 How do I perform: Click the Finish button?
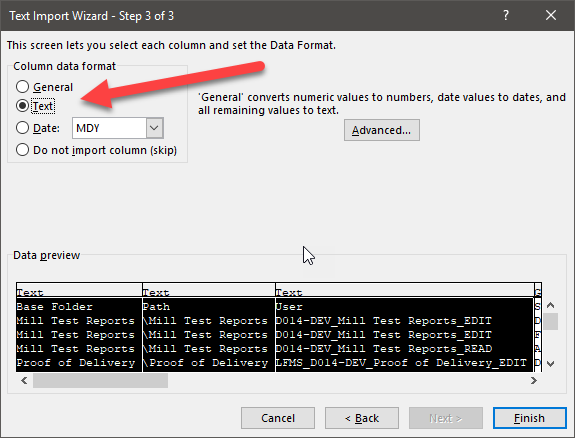530,418
